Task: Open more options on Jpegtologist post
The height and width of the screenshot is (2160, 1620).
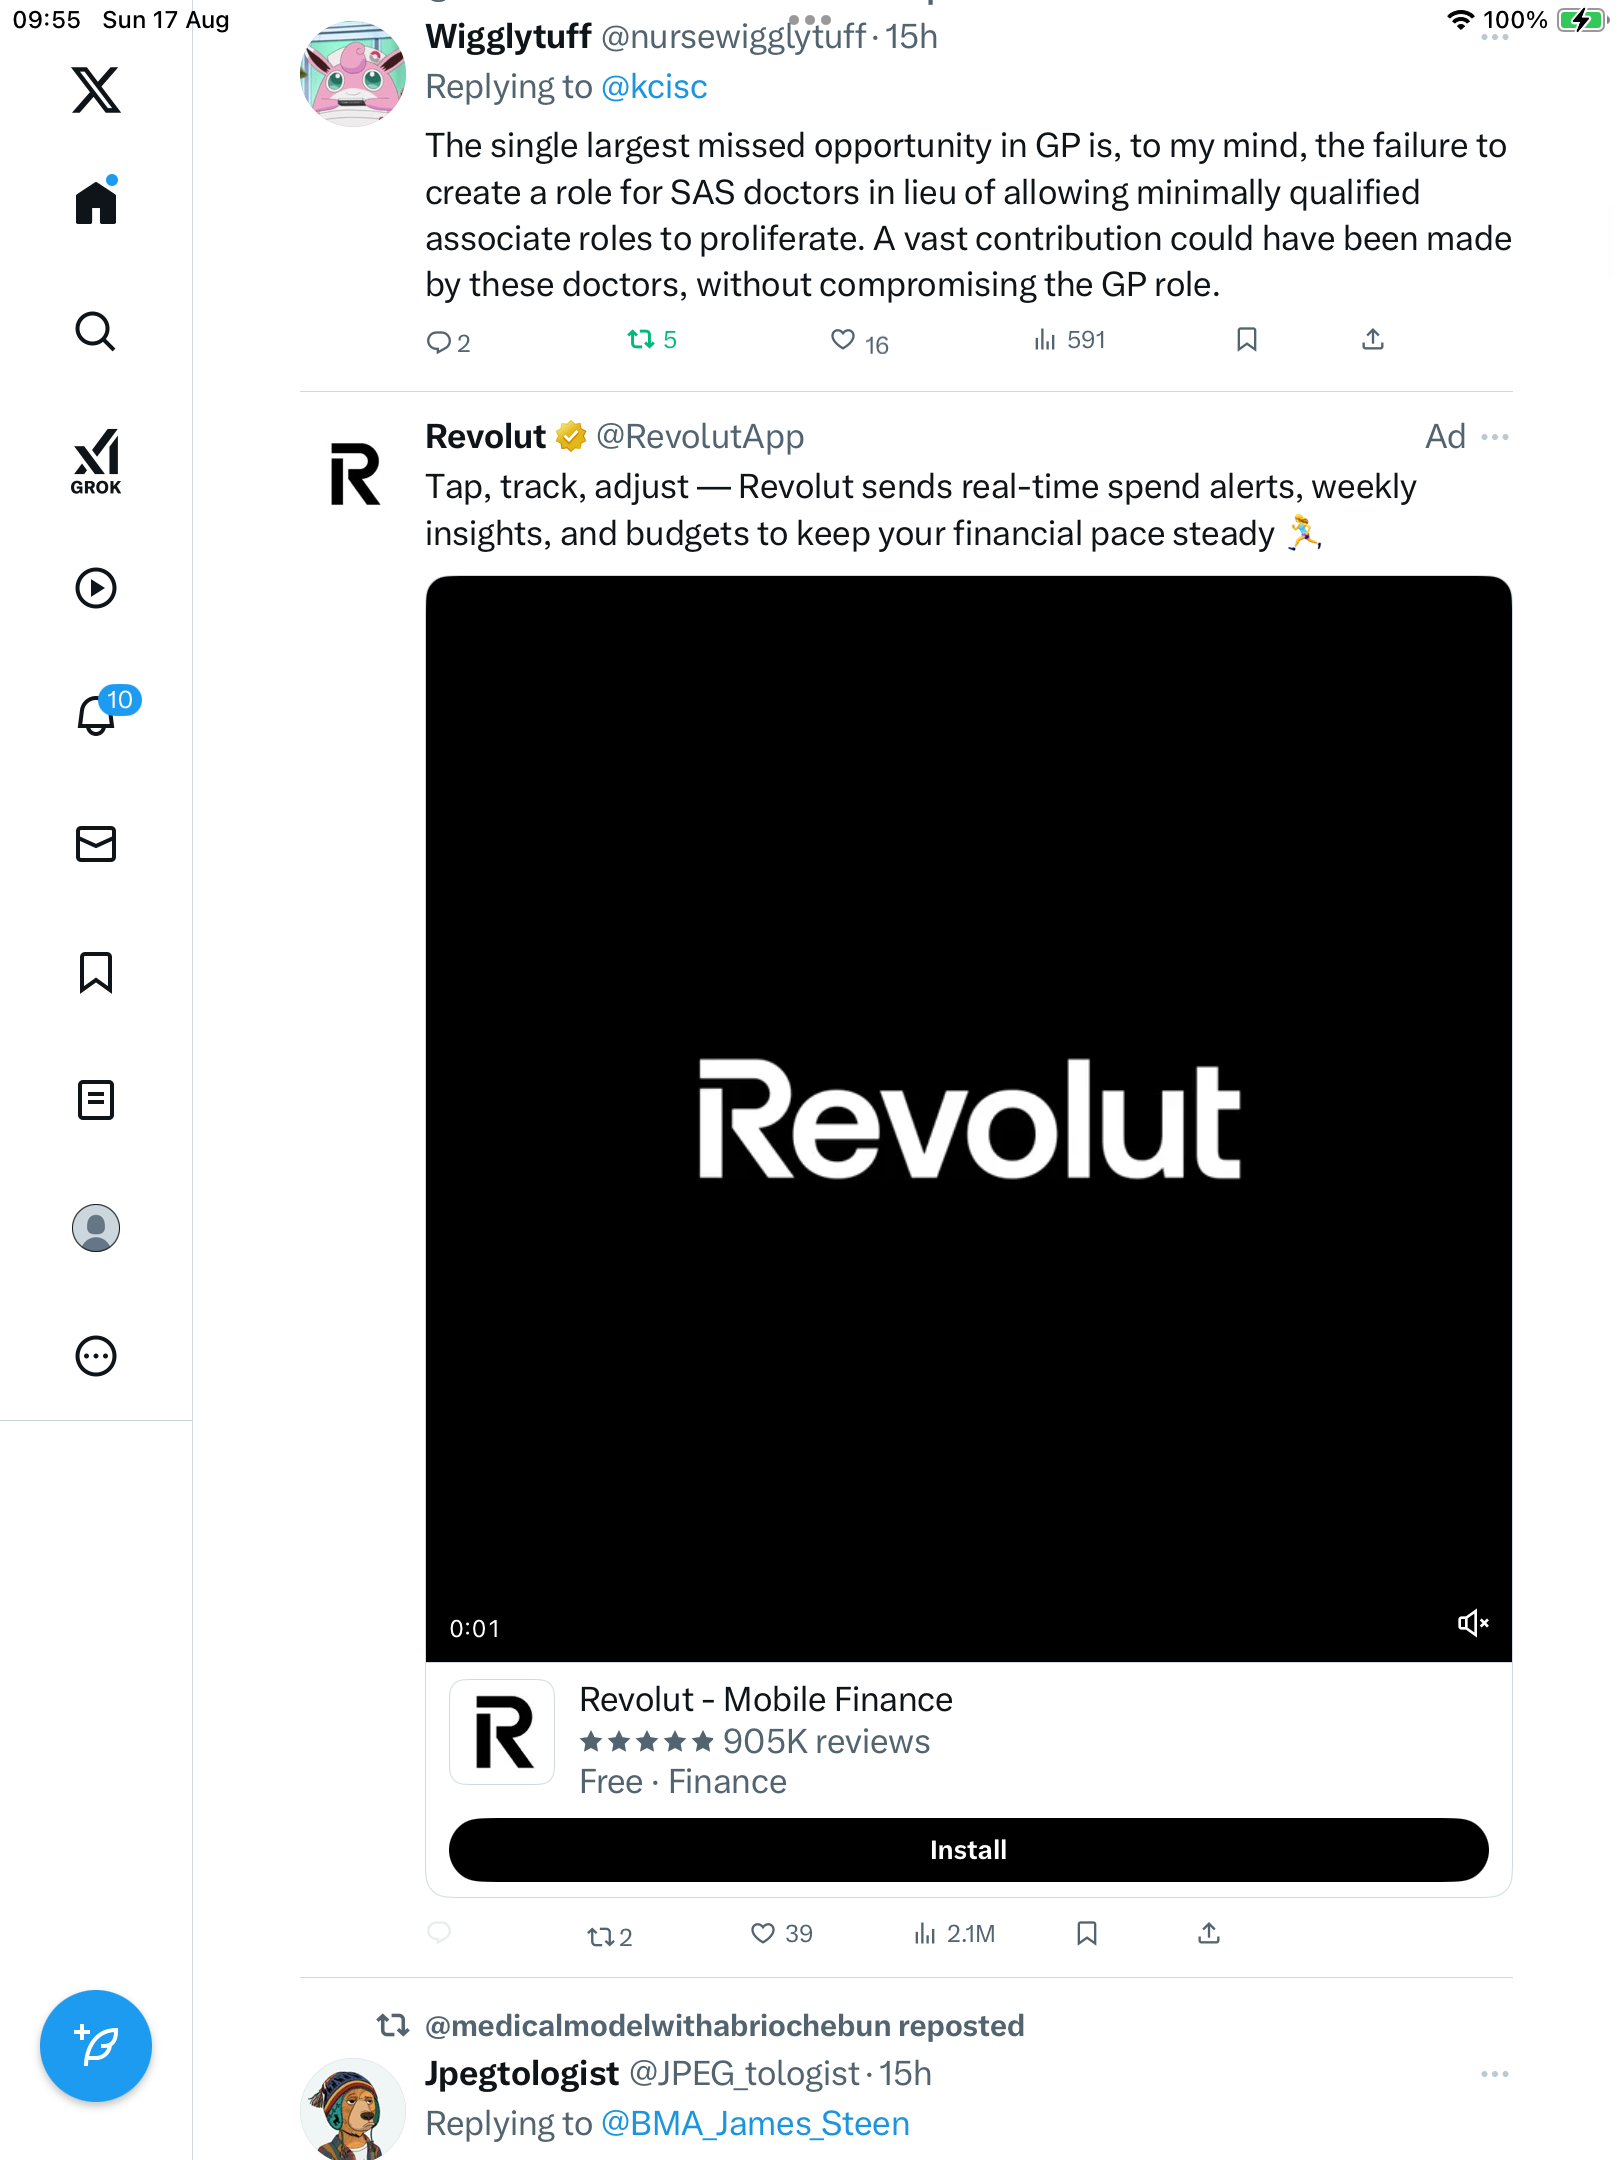Action: (x=1495, y=2074)
